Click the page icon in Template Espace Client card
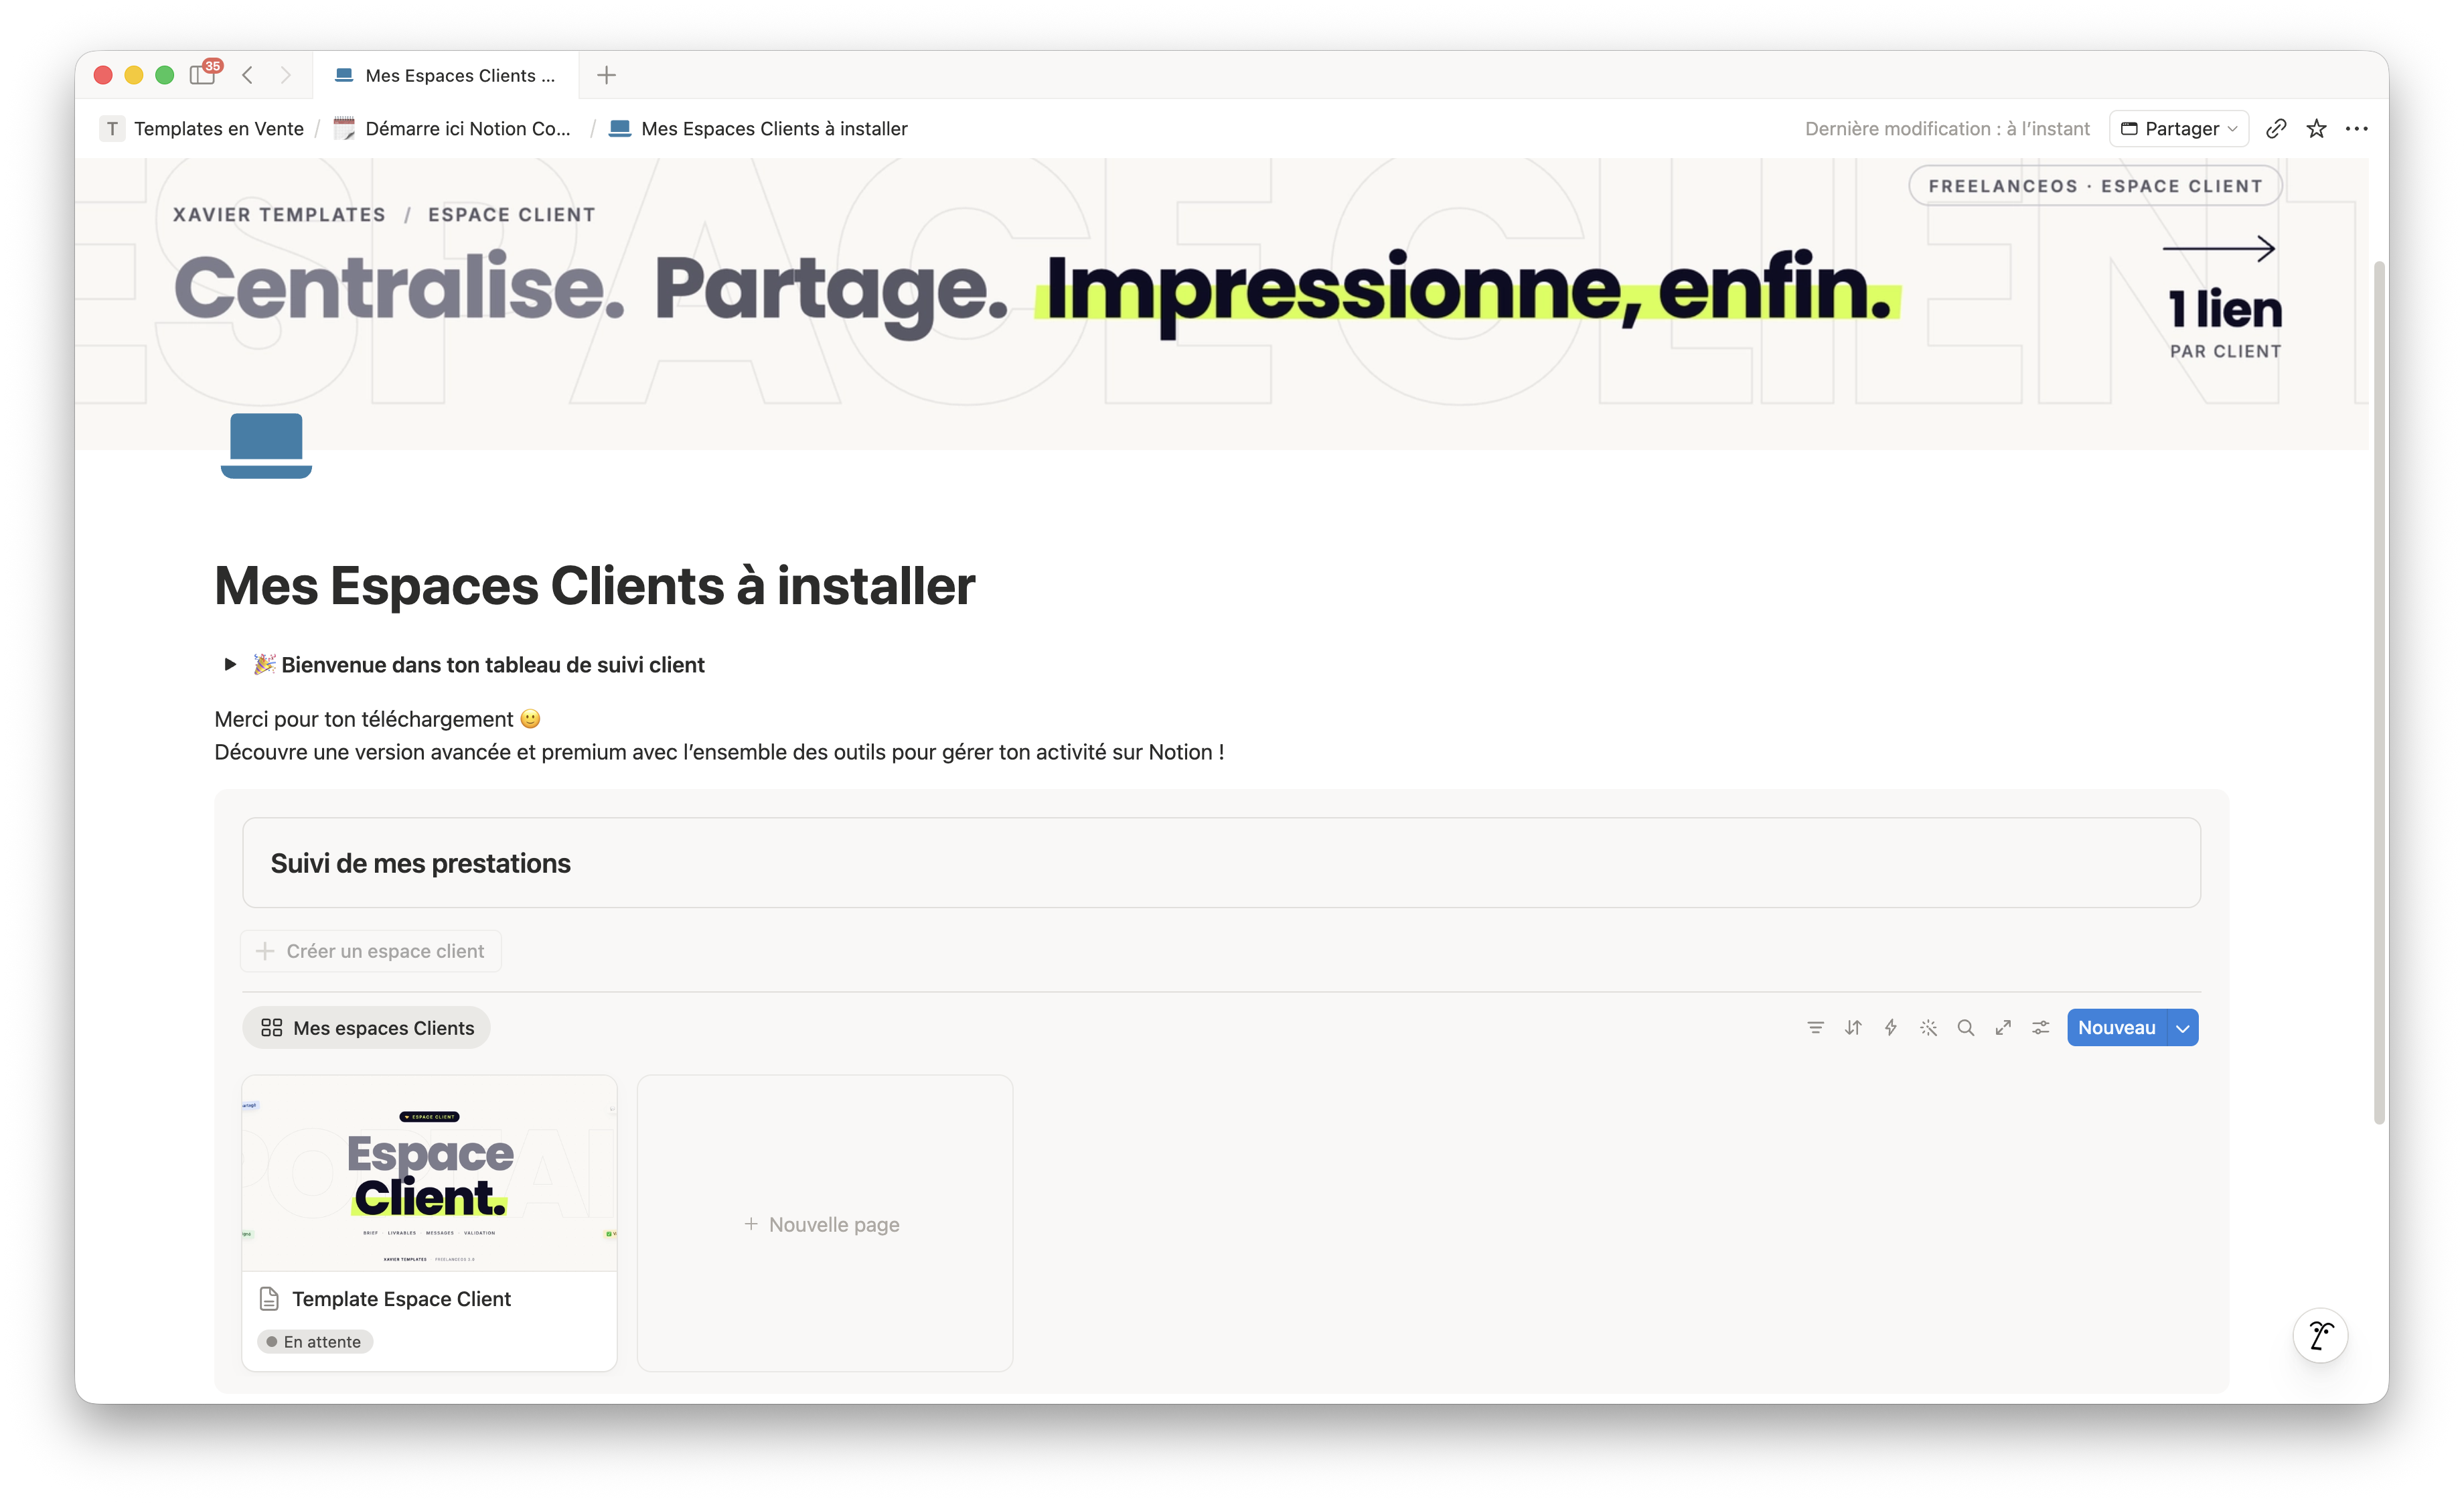Image resolution: width=2464 pixels, height=1503 pixels. [x=269, y=1299]
